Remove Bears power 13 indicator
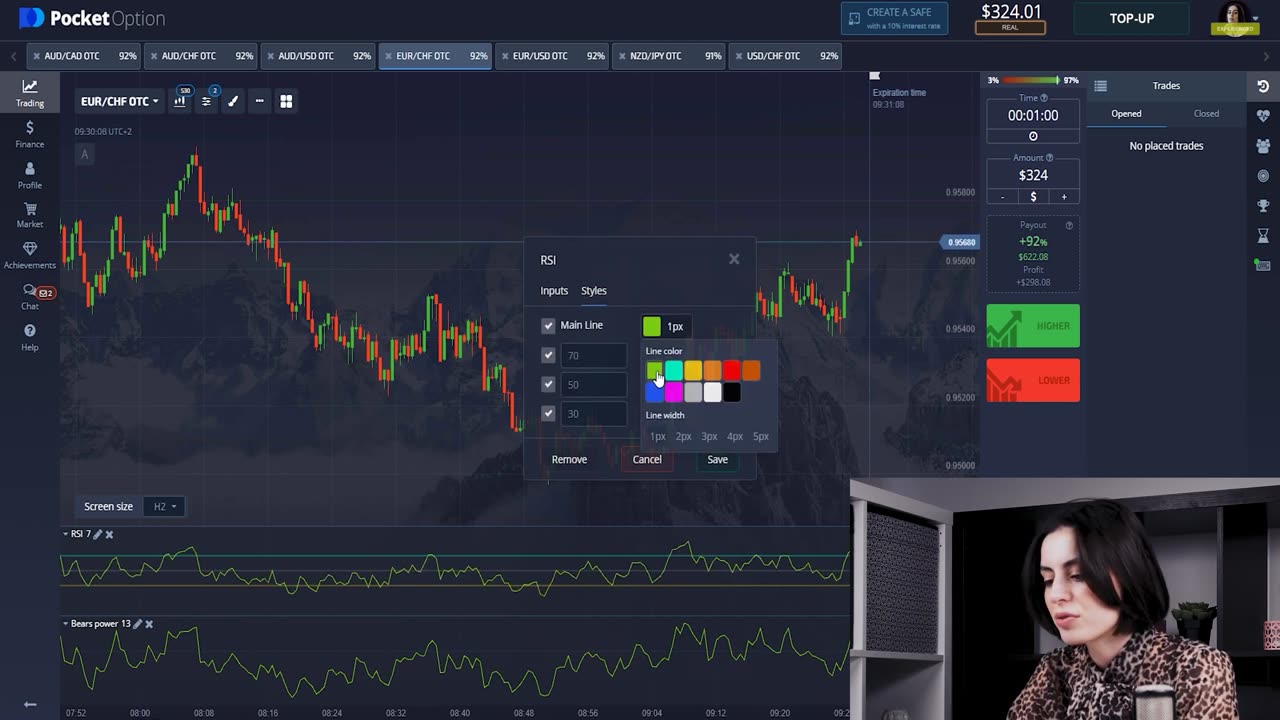Screen dimensions: 1280x720 (149, 624)
